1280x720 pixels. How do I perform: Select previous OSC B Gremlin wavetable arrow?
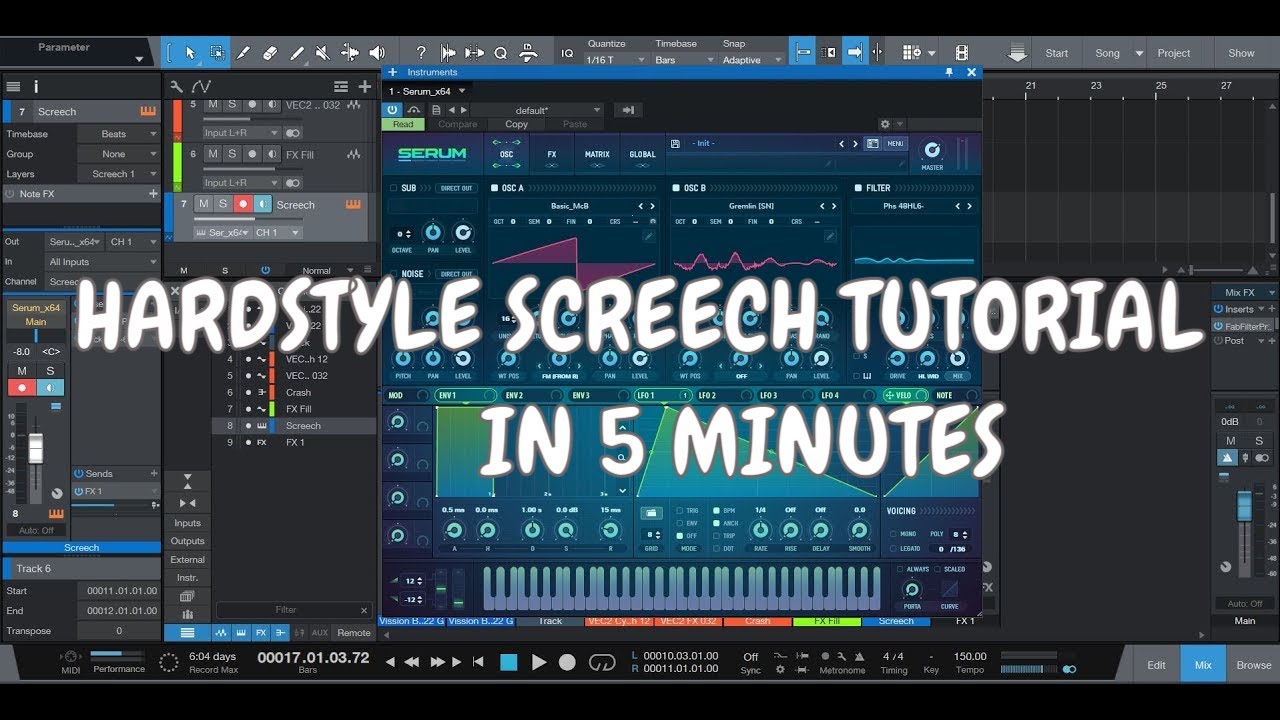click(822, 206)
